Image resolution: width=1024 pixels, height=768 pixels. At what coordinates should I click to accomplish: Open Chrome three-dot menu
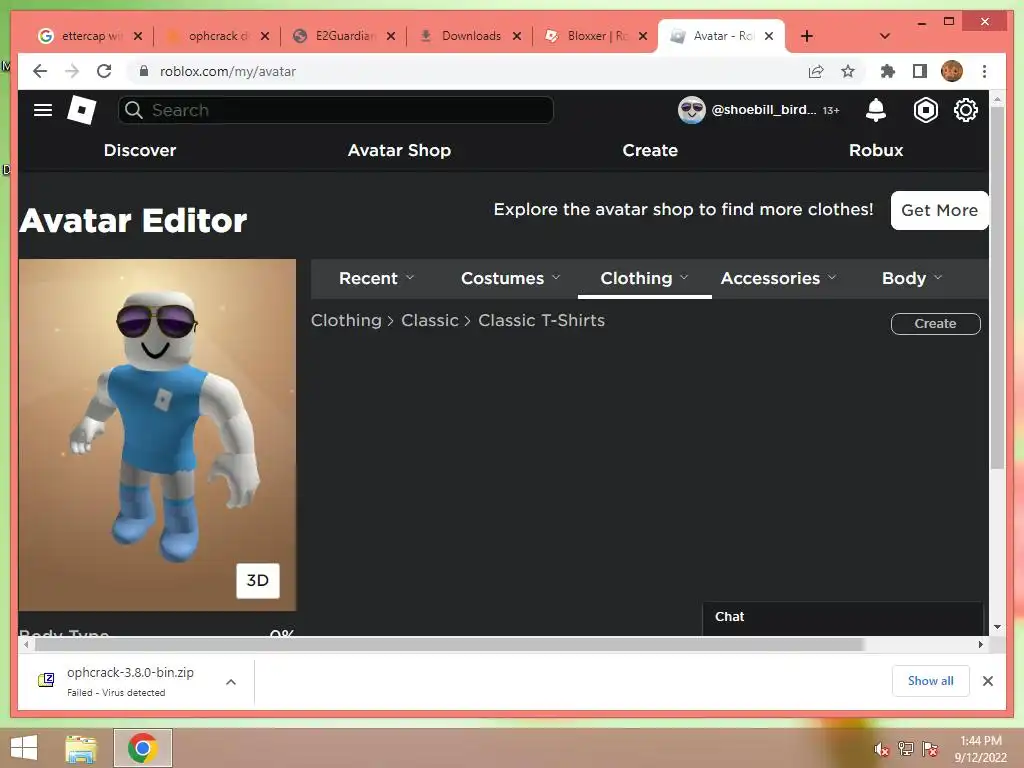[x=984, y=71]
